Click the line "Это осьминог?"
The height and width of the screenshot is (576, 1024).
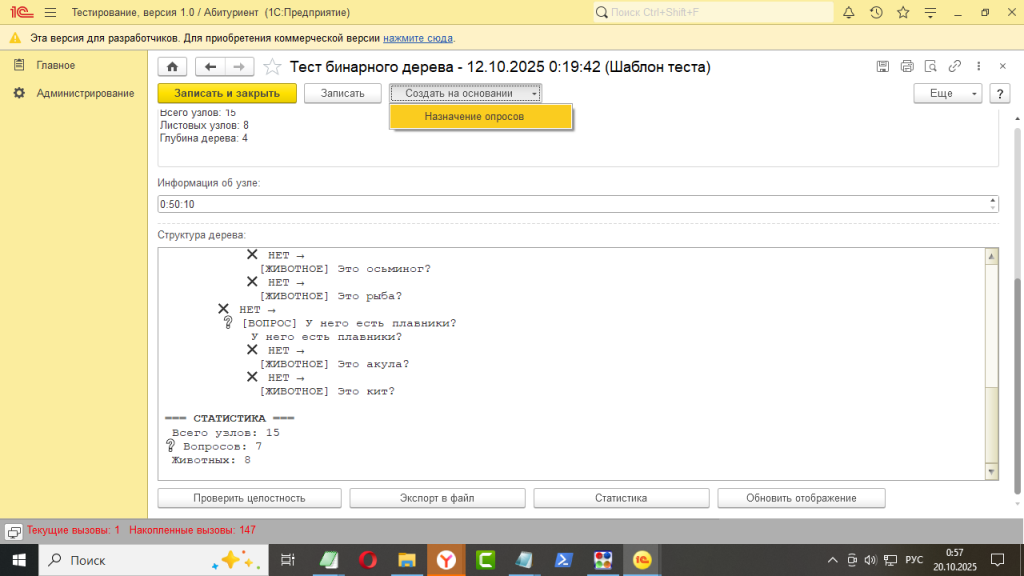point(384,269)
